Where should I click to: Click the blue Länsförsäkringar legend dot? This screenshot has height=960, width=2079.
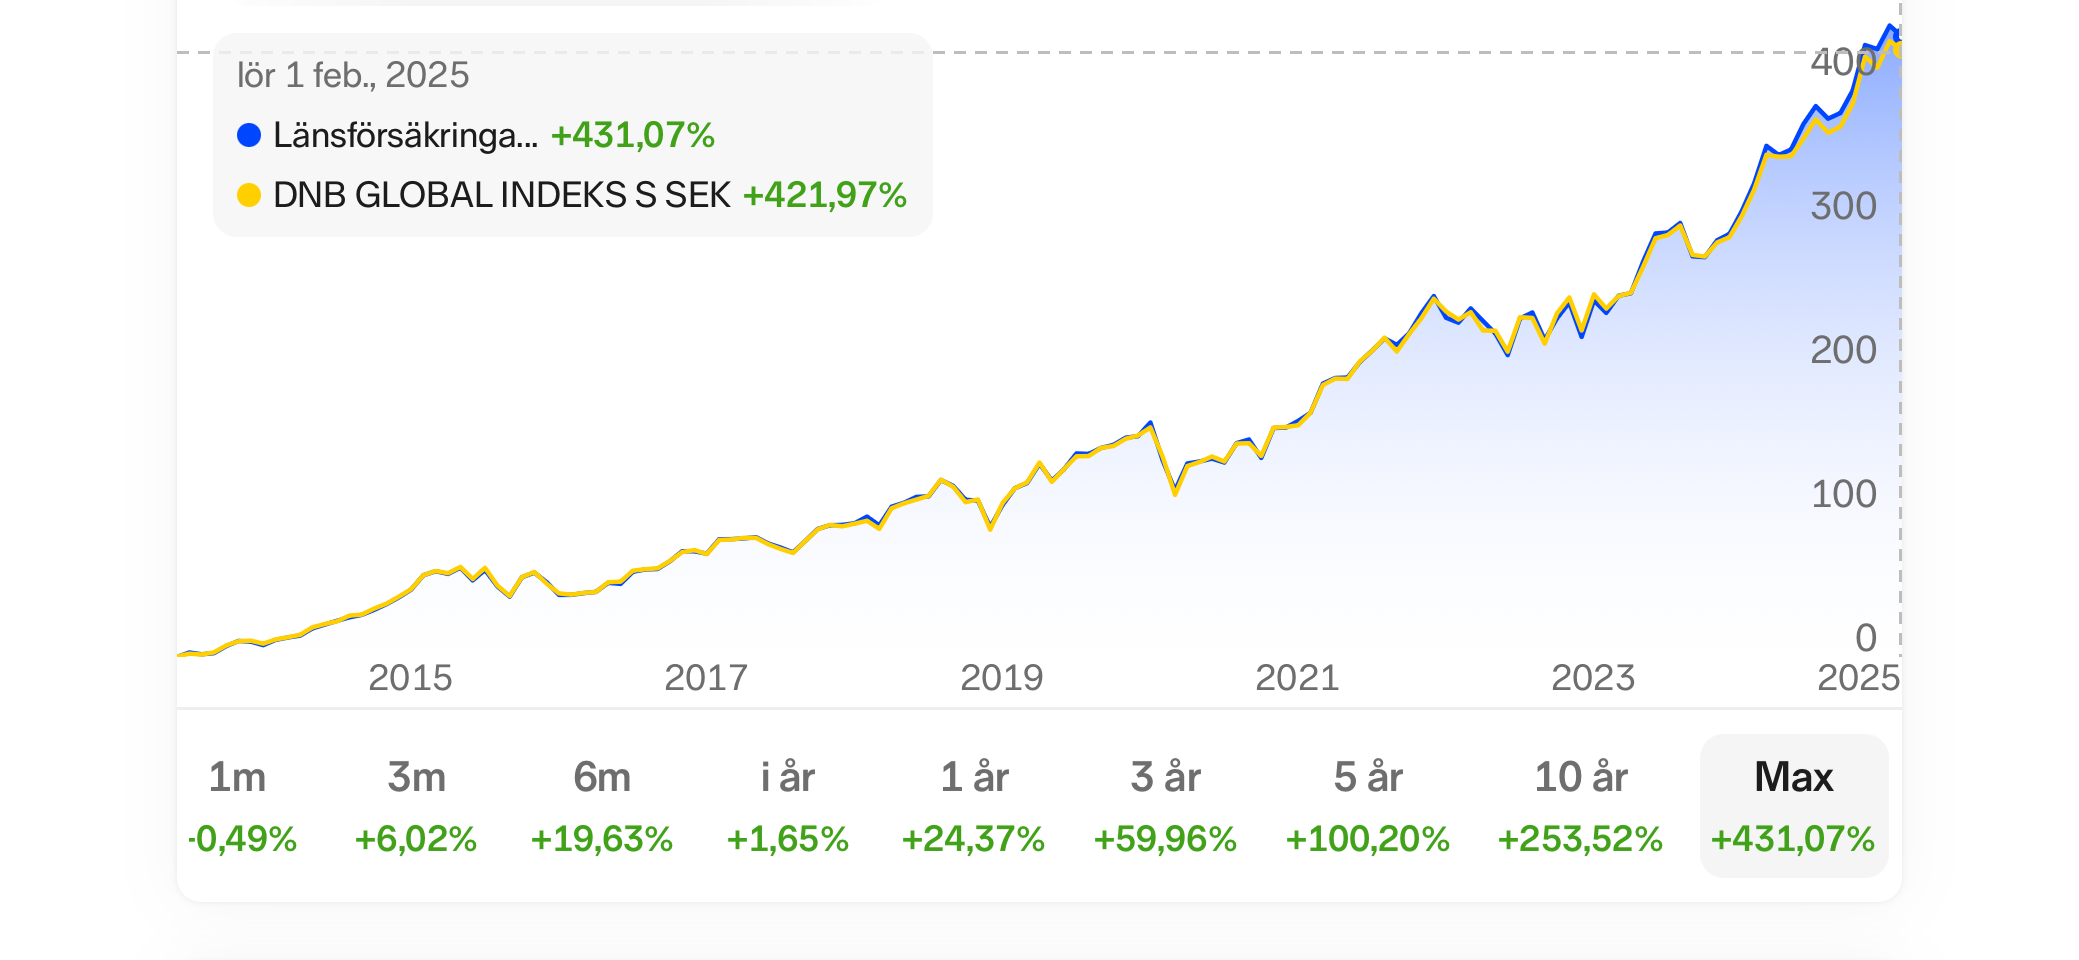249,135
